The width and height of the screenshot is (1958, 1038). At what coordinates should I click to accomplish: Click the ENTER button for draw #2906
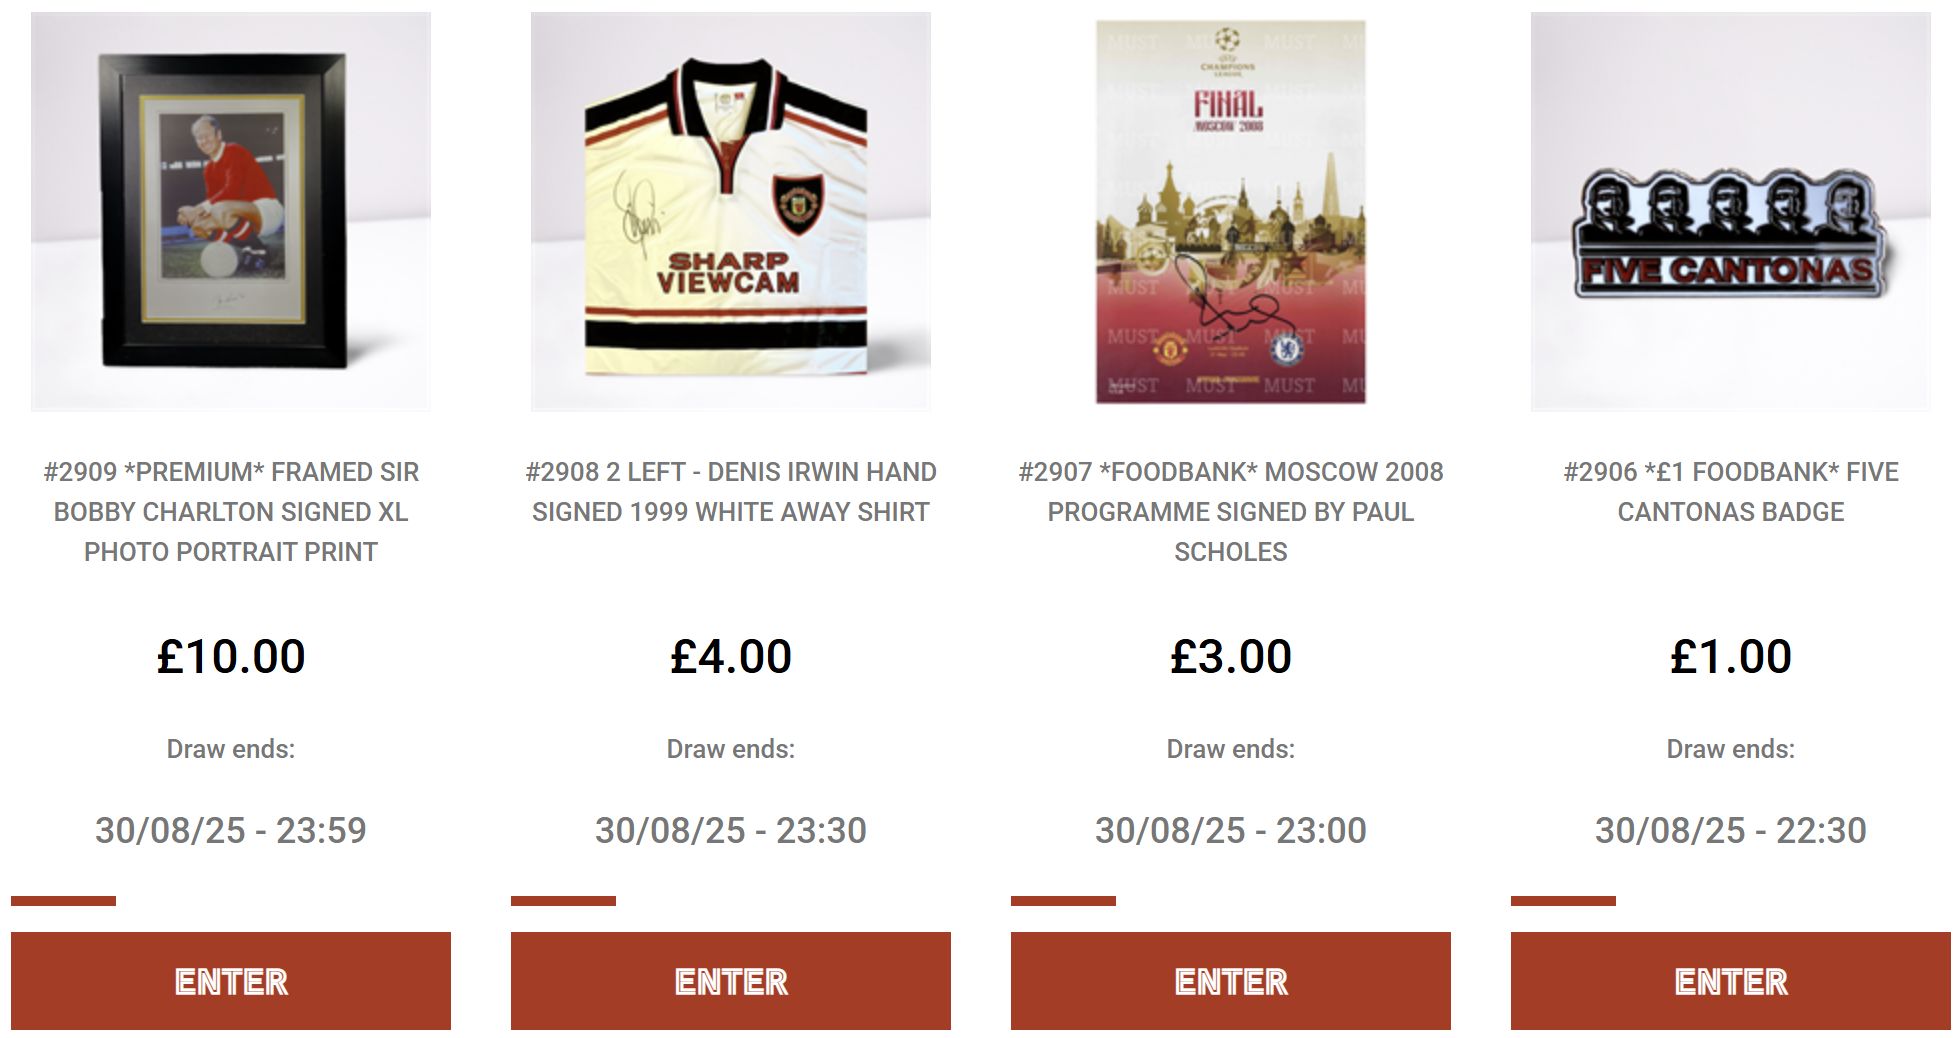pos(1731,981)
